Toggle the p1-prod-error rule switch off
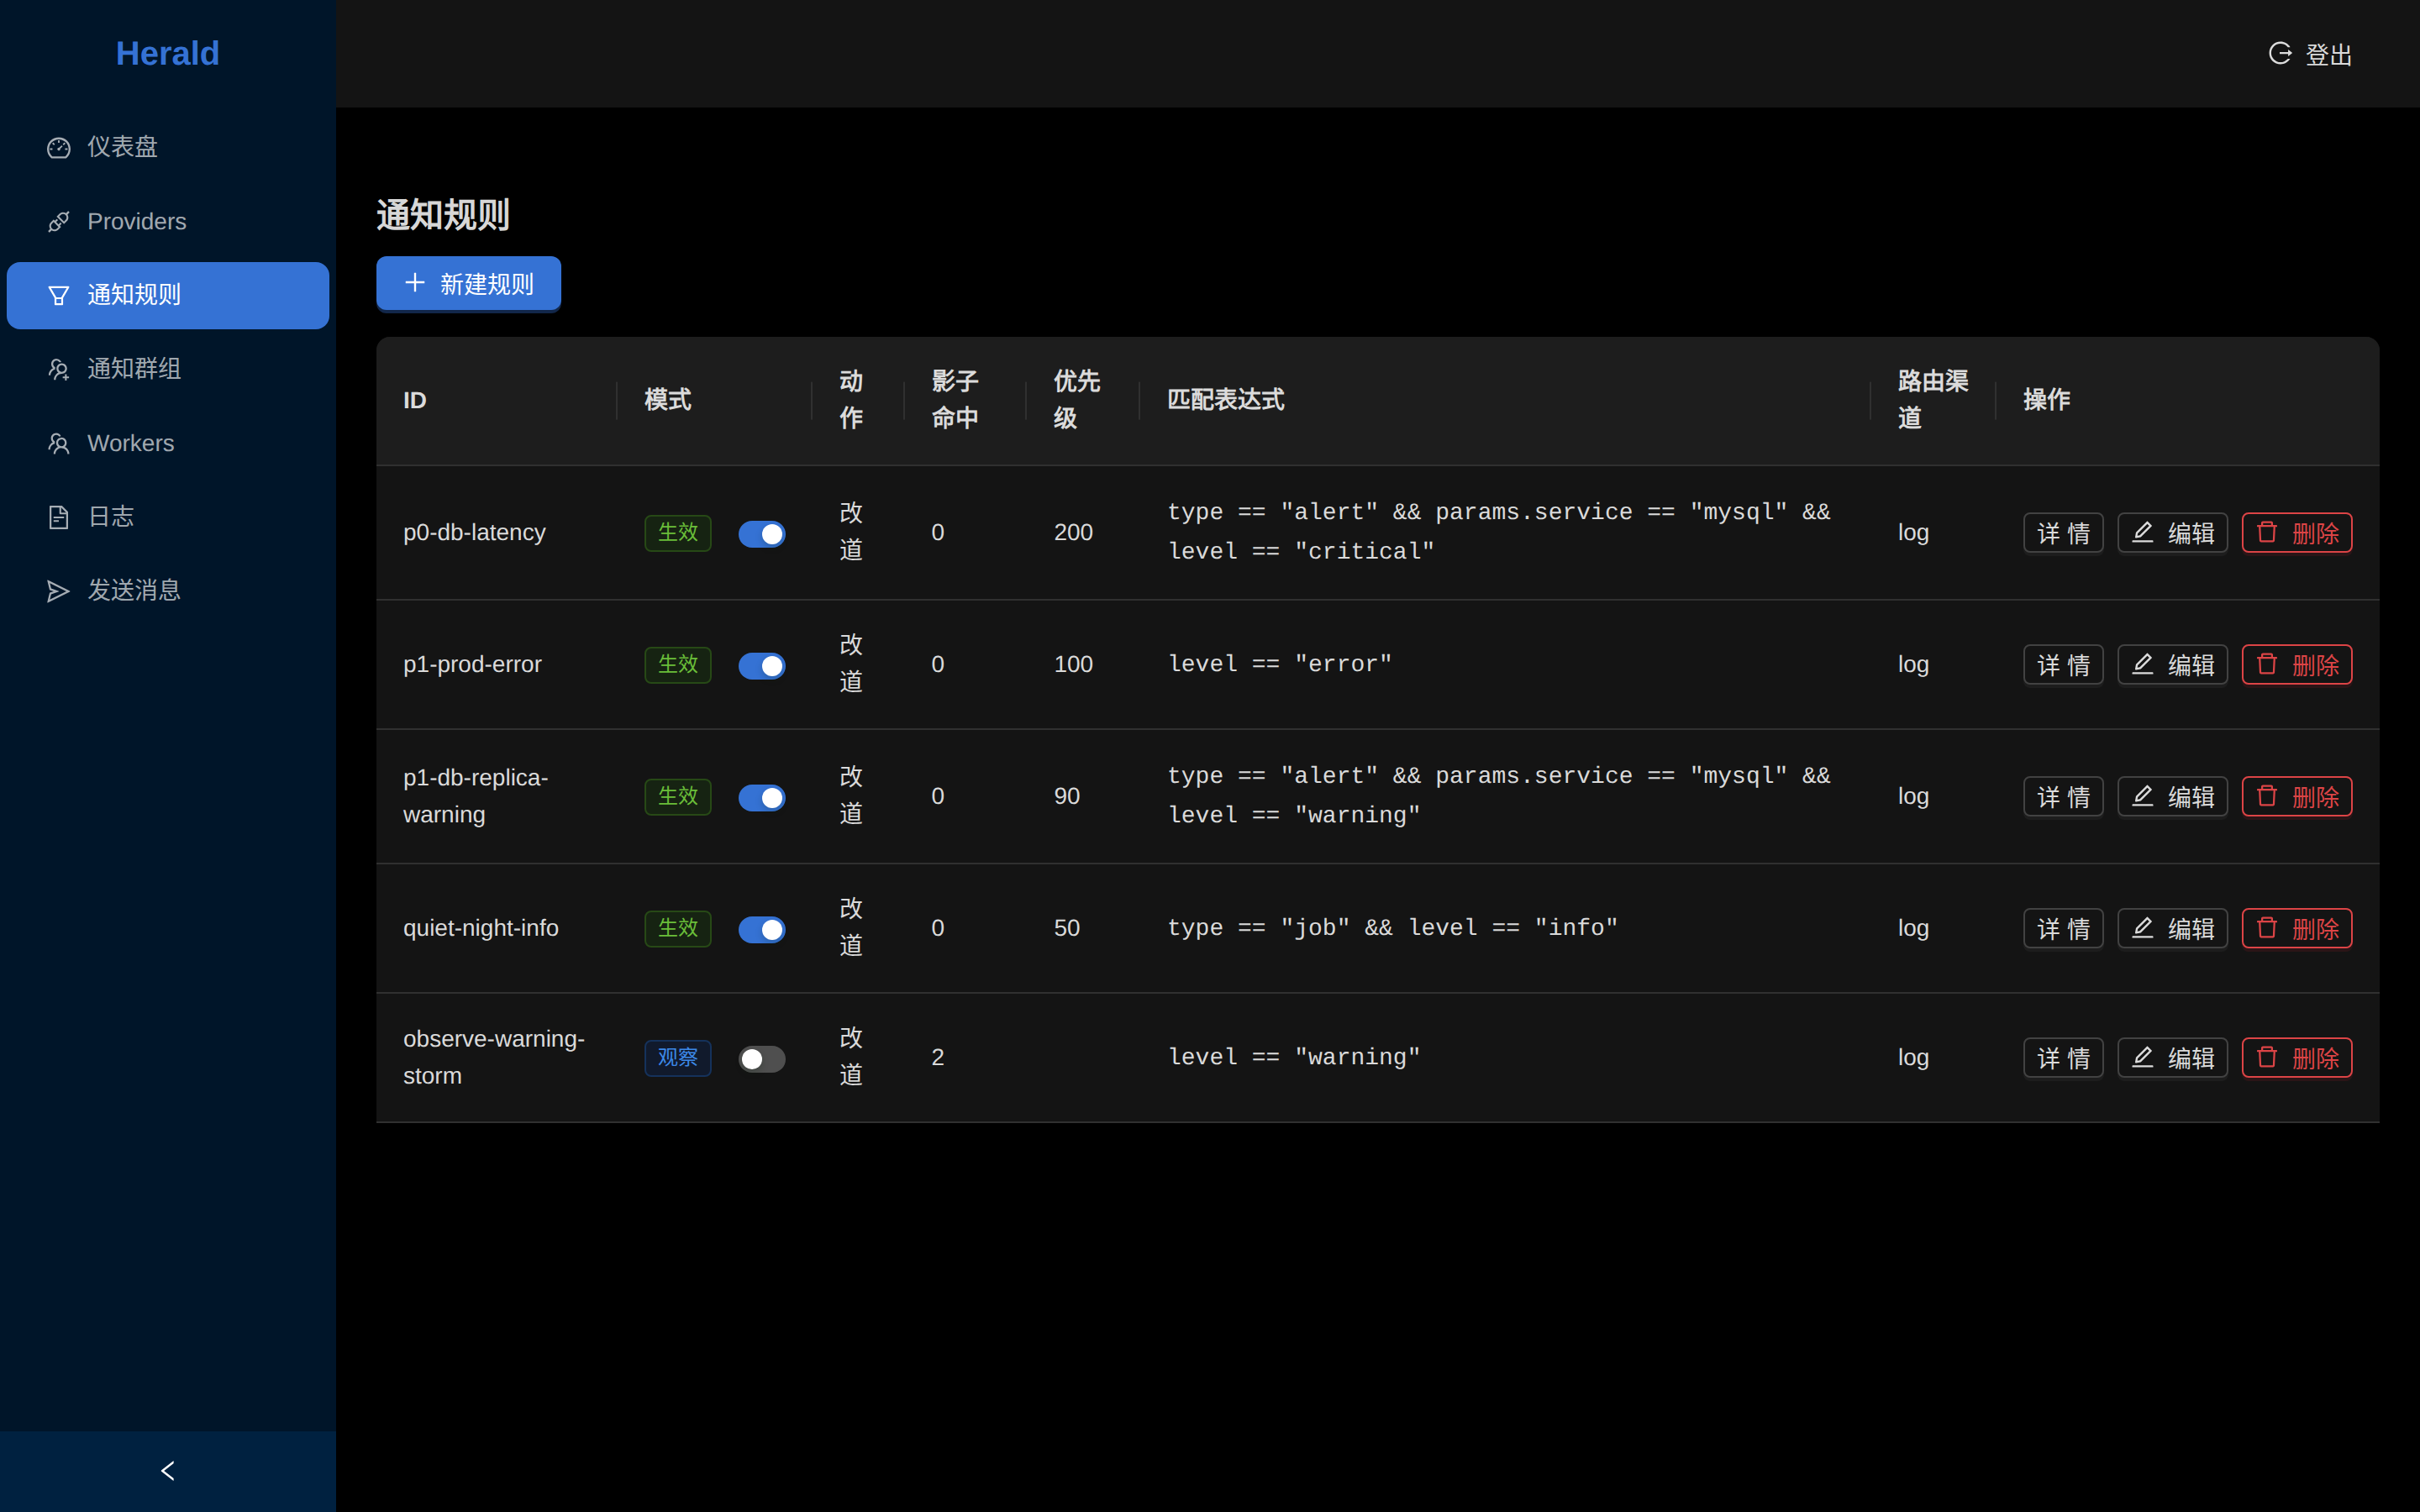This screenshot has height=1512, width=2420. pyautogui.click(x=762, y=666)
